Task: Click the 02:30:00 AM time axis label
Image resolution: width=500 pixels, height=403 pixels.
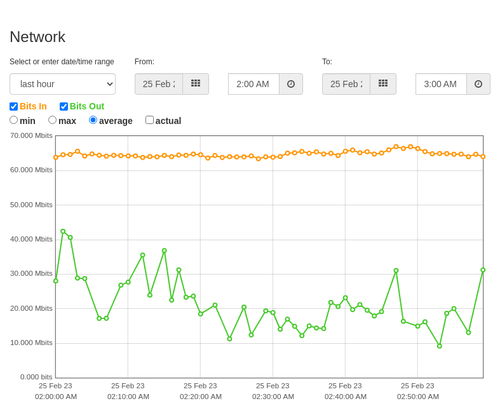Action: click(x=273, y=397)
